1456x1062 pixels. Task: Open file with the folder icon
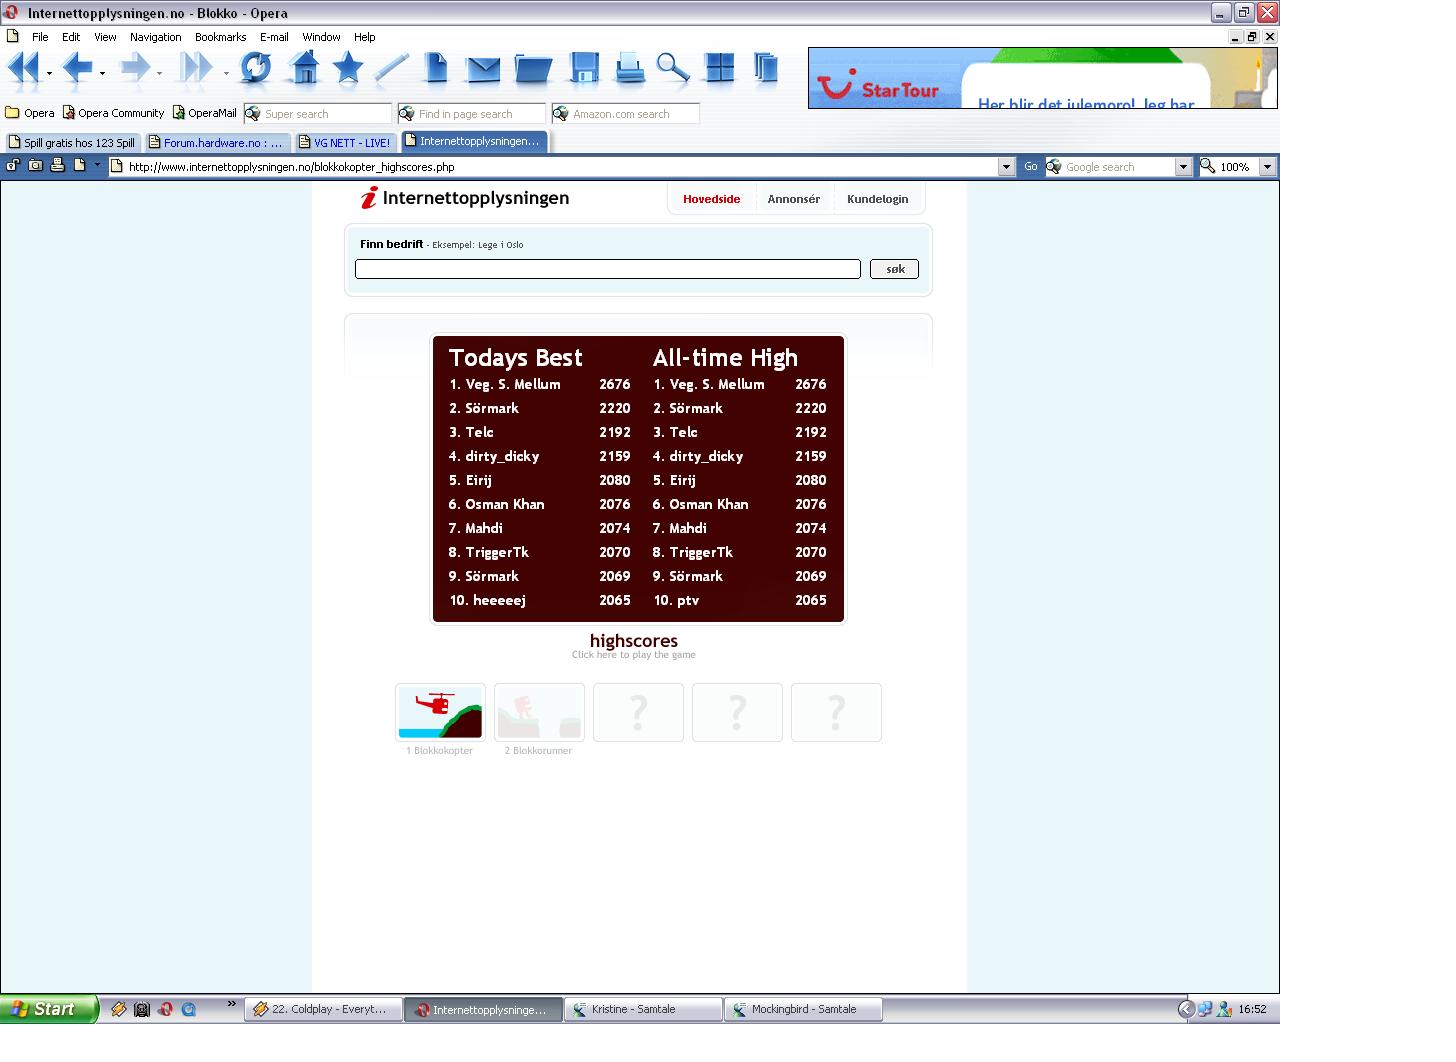[x=533, y=69]
